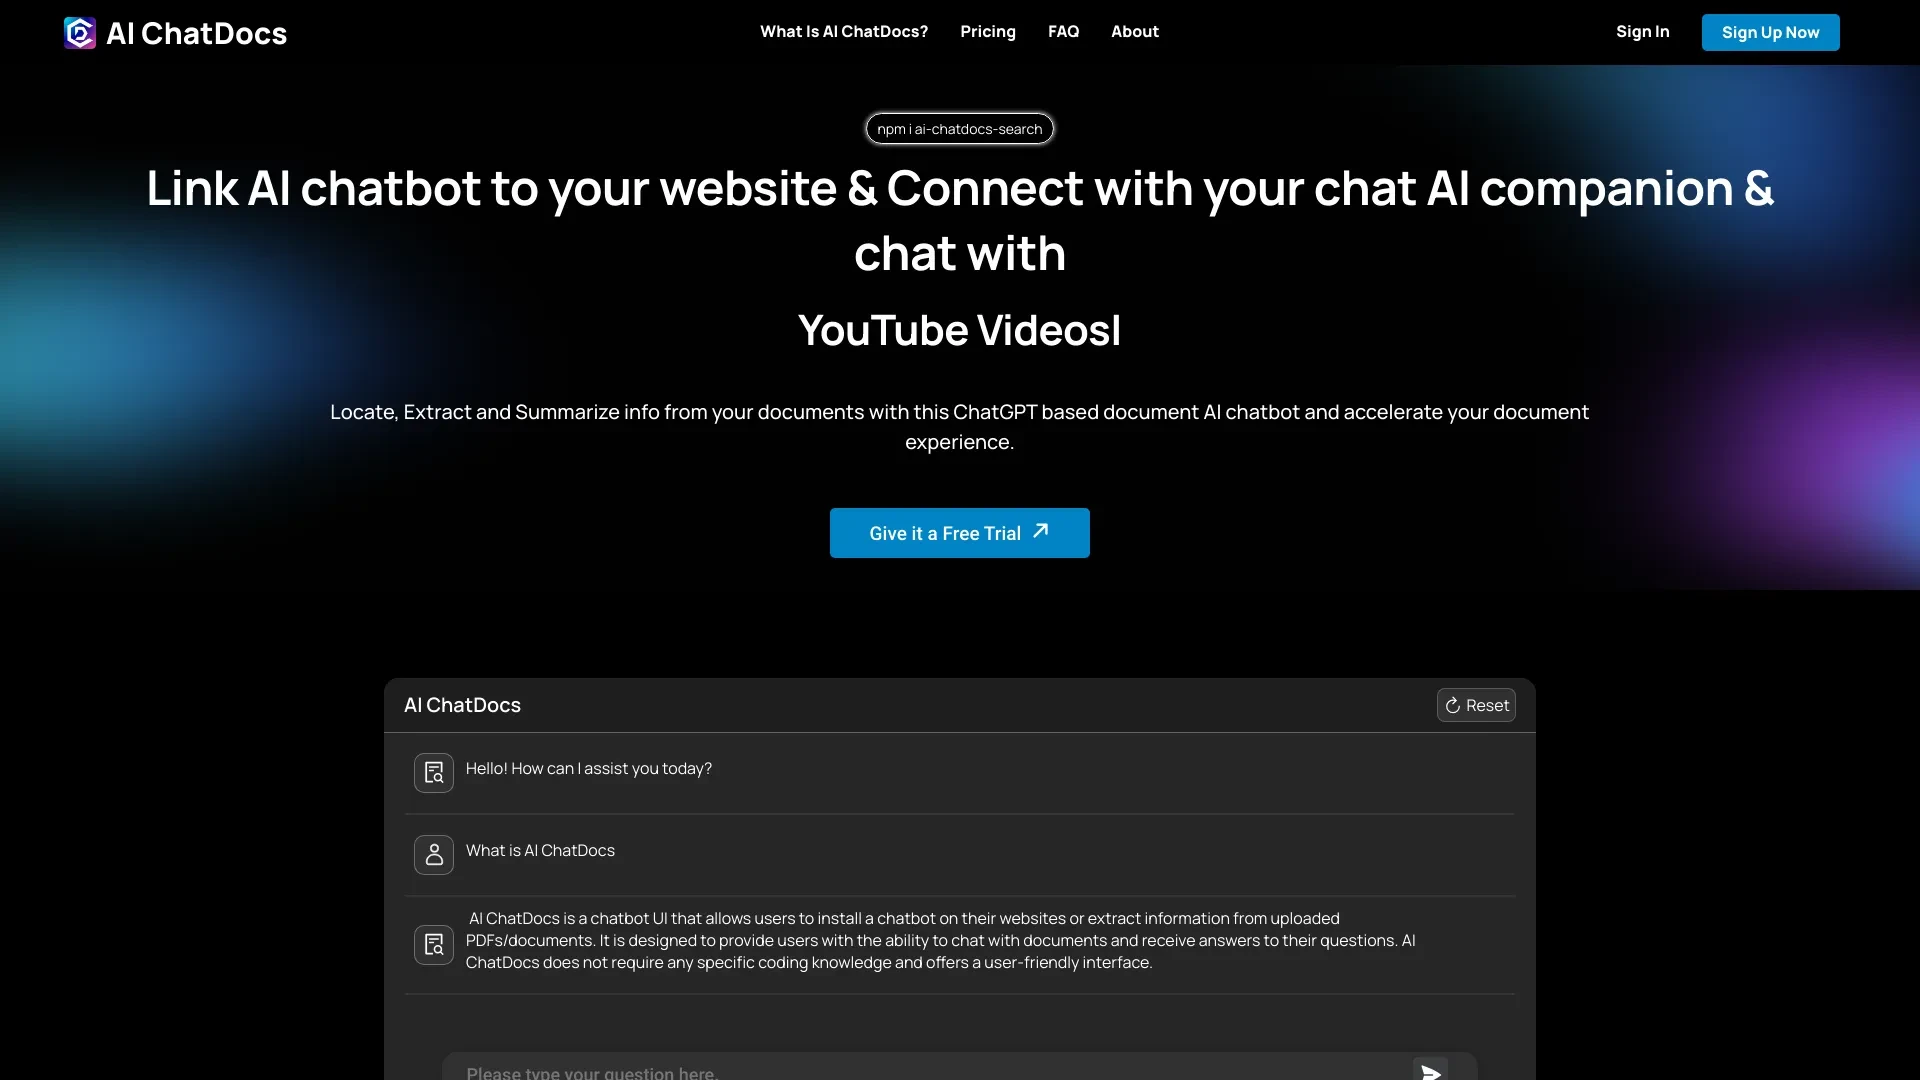Click the send message arrow icon

(1431, 1069)
